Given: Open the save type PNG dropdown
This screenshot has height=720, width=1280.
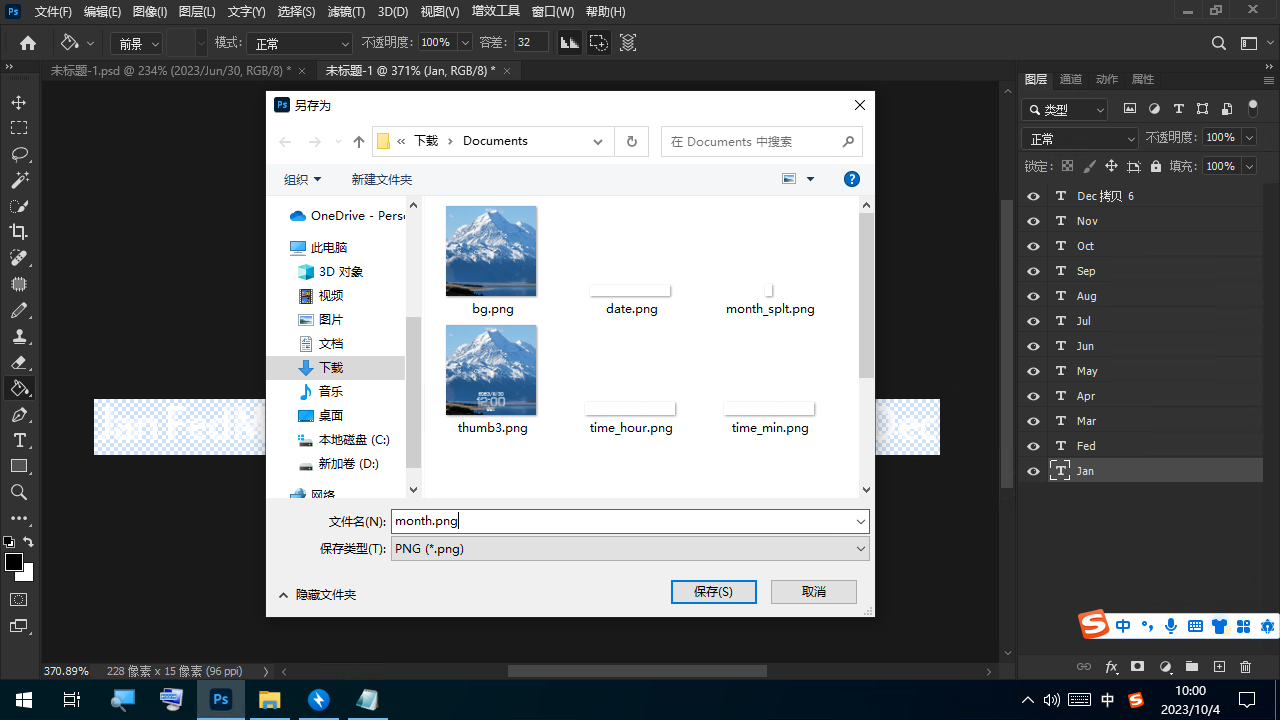Looking at the screenshot, I should [629, 549].
